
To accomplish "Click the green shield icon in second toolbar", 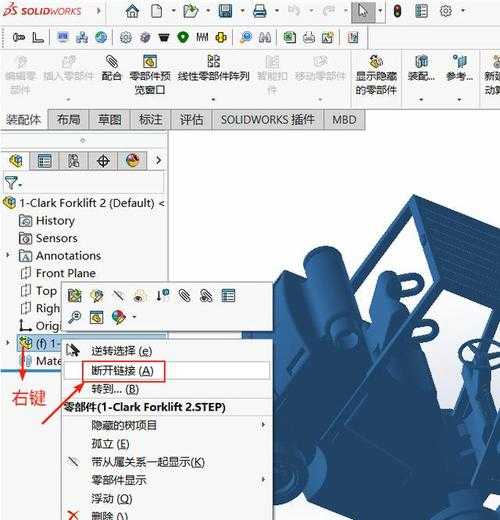I will (x=183, y=37).
